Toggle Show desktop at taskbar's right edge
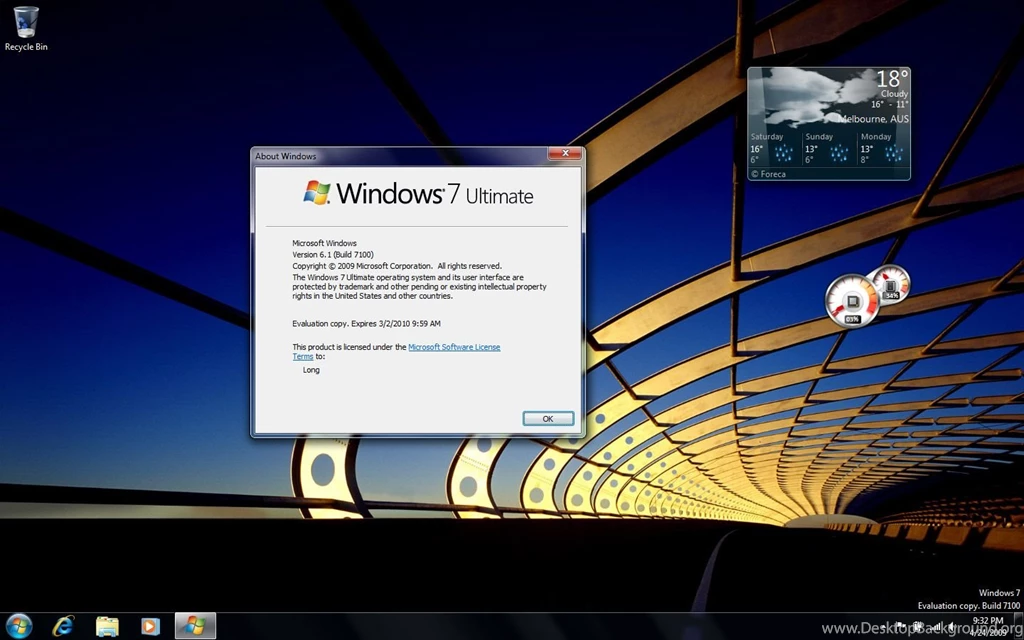 click(x=1019, y=627)
